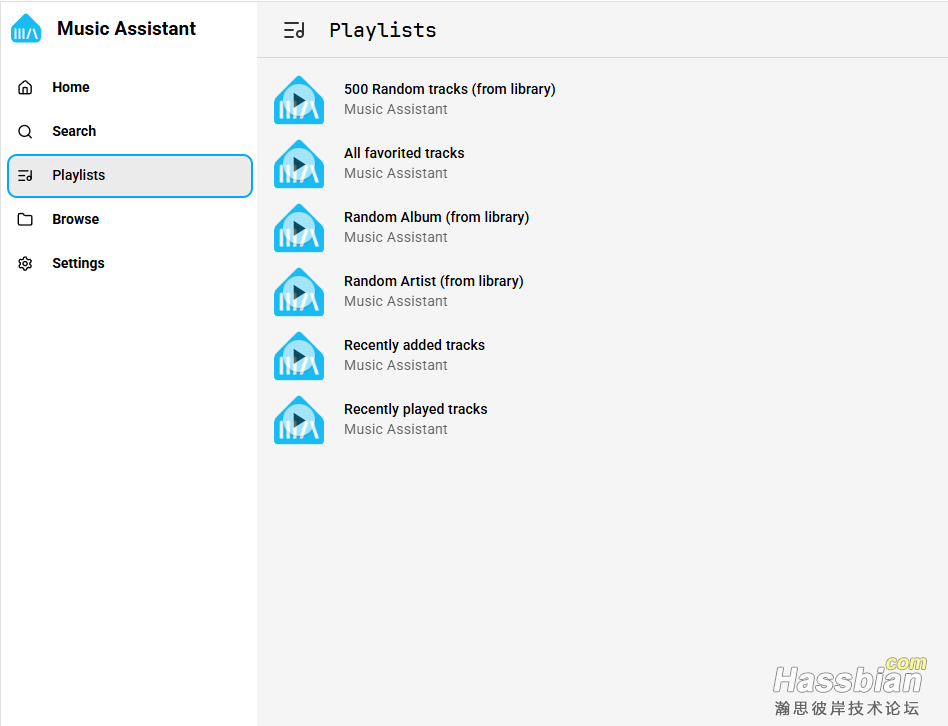Click the Random Artist playlist thumbnail
Viewport: 948px width, 726px height.
[299, 292]
